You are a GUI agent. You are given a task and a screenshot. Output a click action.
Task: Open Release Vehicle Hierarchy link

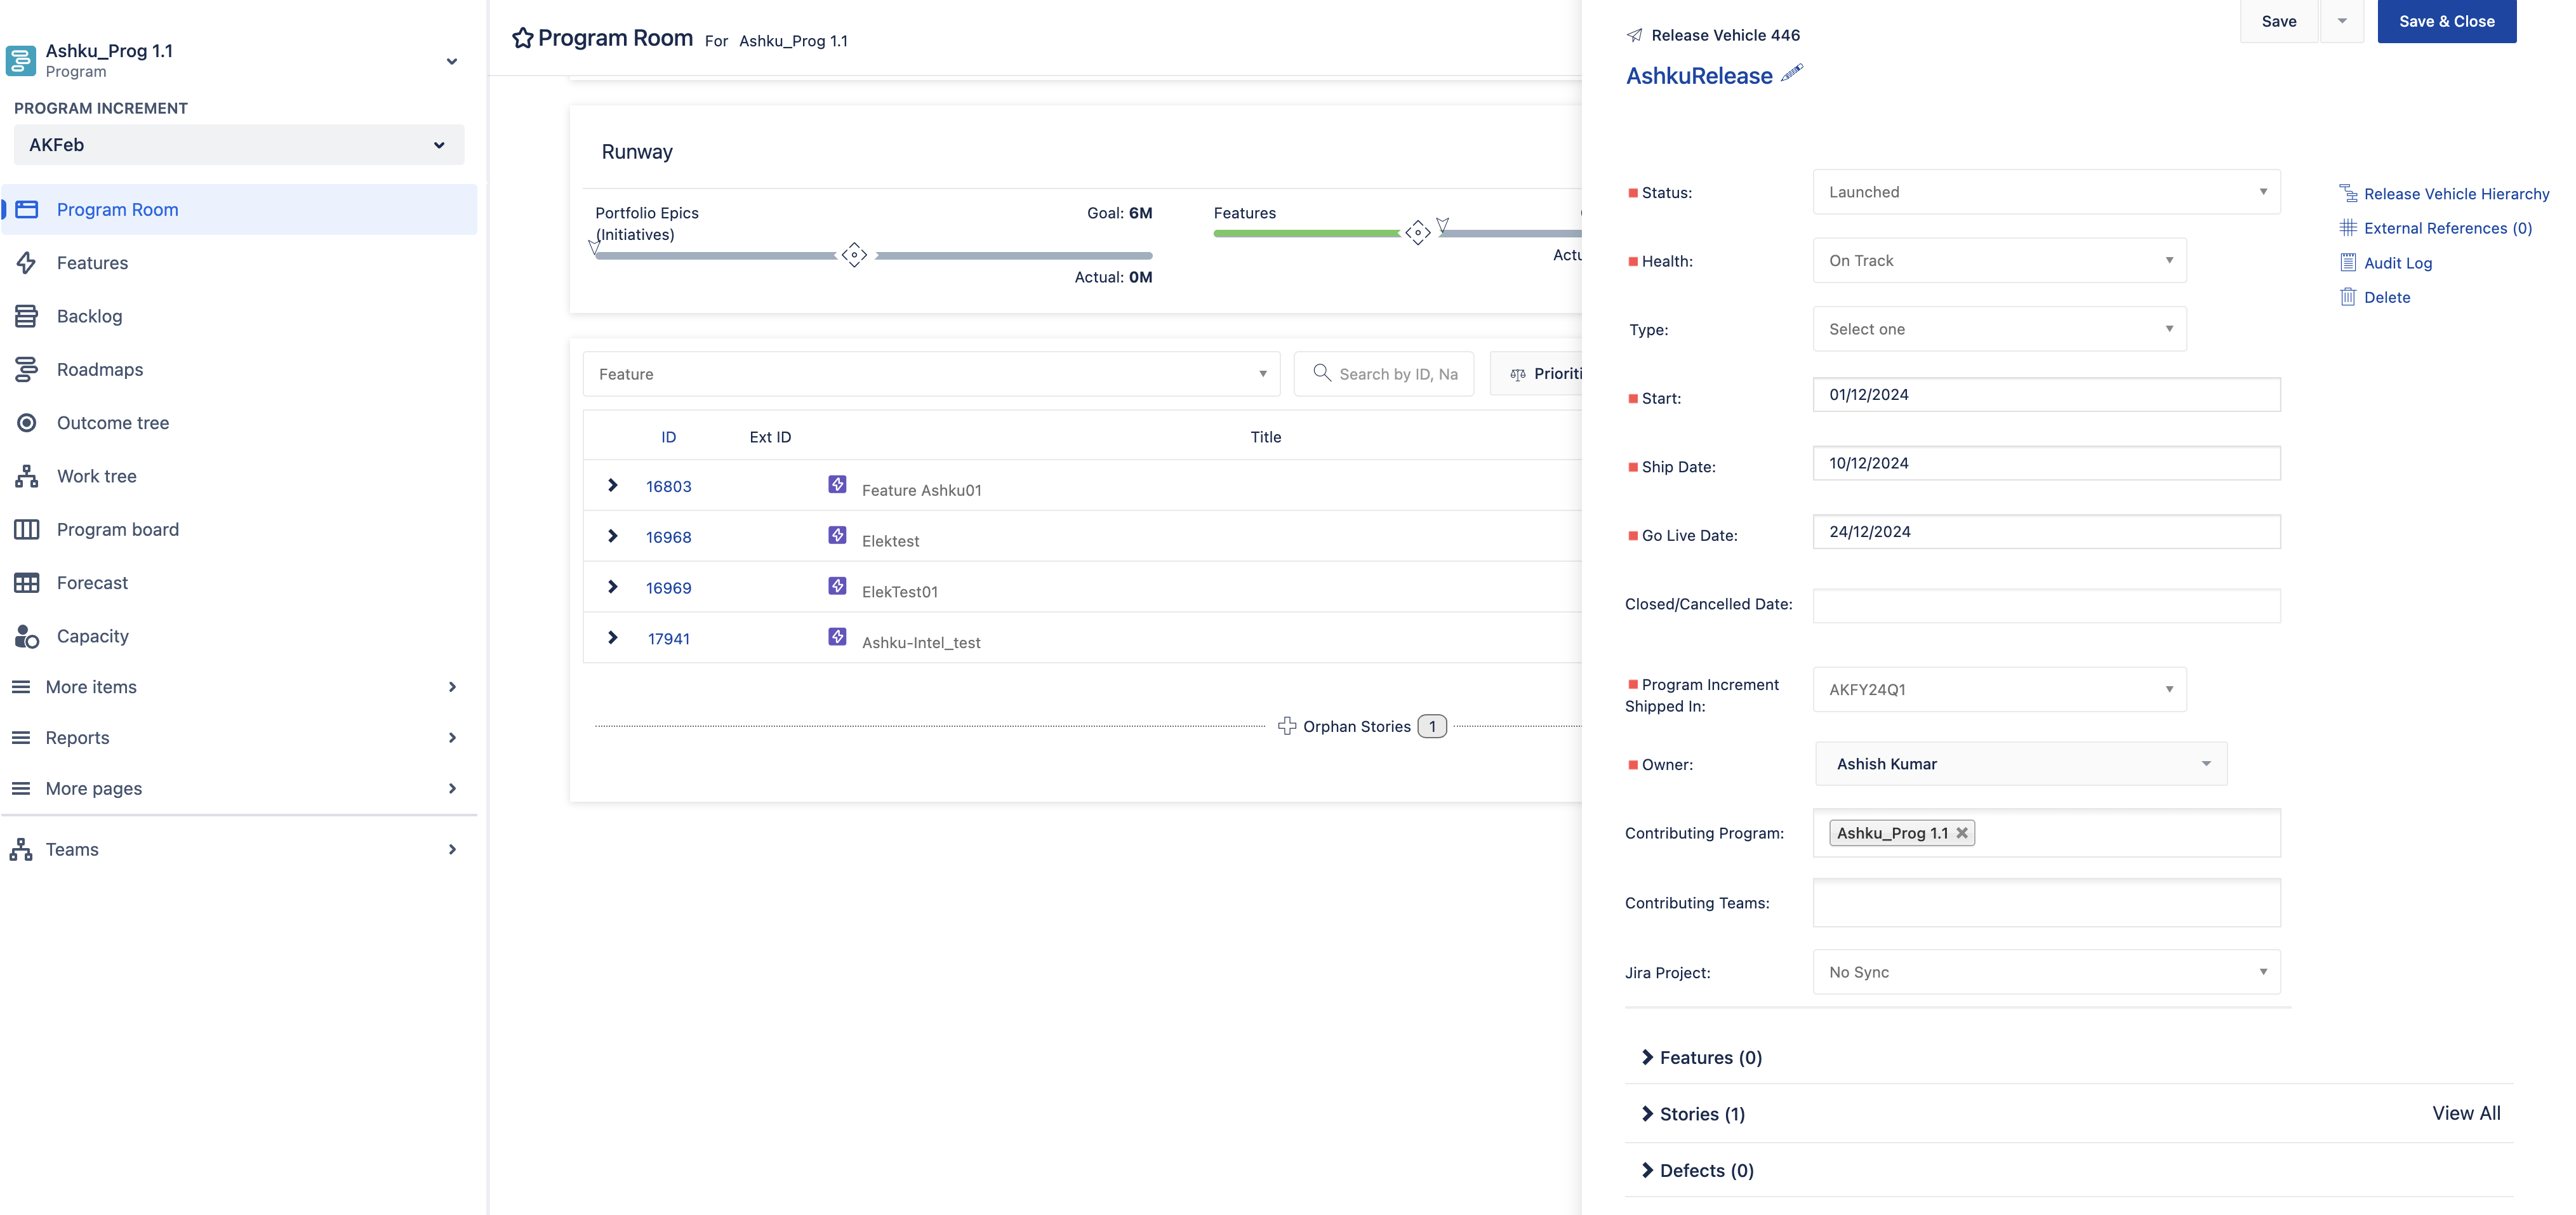[x=2455, y=194]
